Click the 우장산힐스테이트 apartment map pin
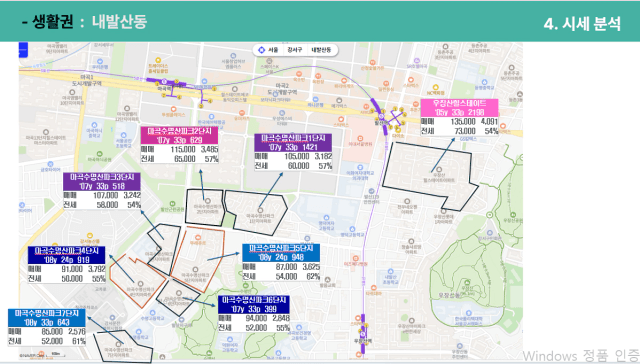This screenshot has height=364, width=640. tap(439, 169)
